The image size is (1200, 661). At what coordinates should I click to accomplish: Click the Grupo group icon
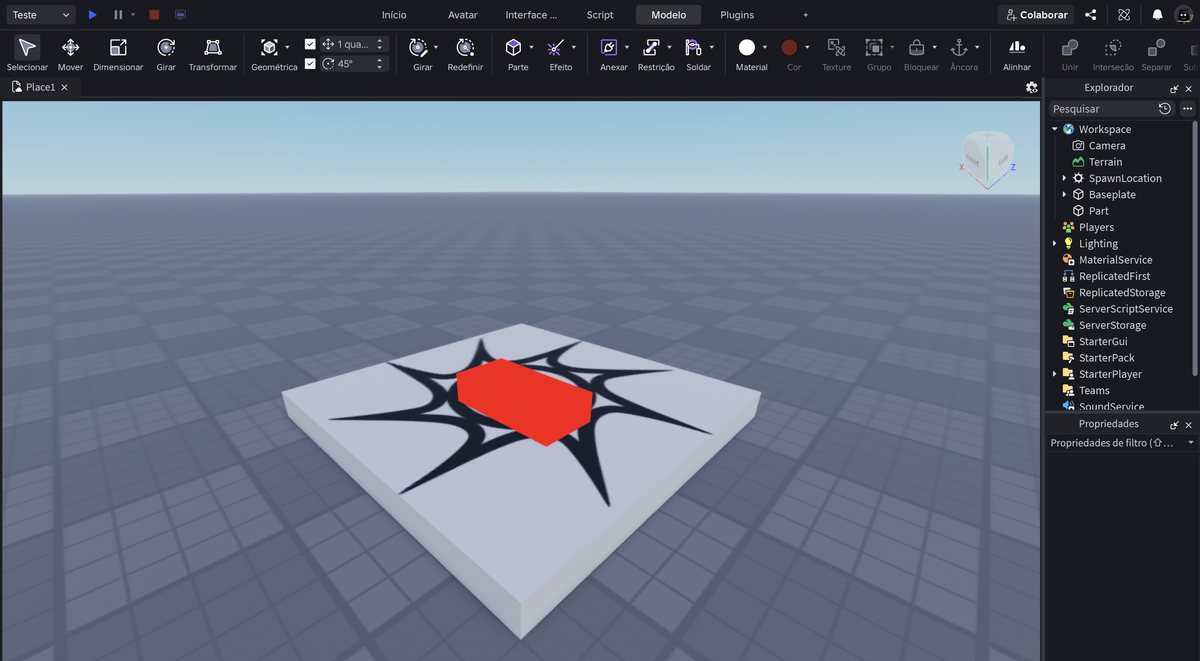(874, 47)
